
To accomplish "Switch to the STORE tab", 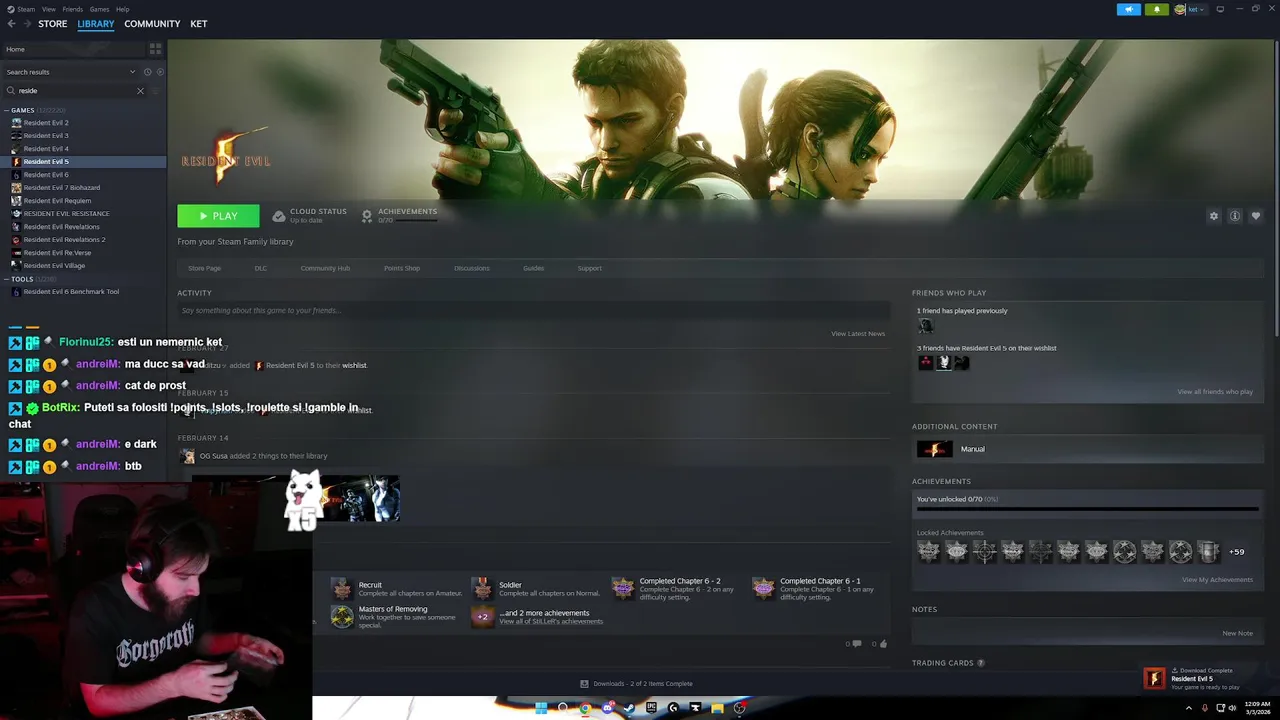I will click(x=53, y=24).
